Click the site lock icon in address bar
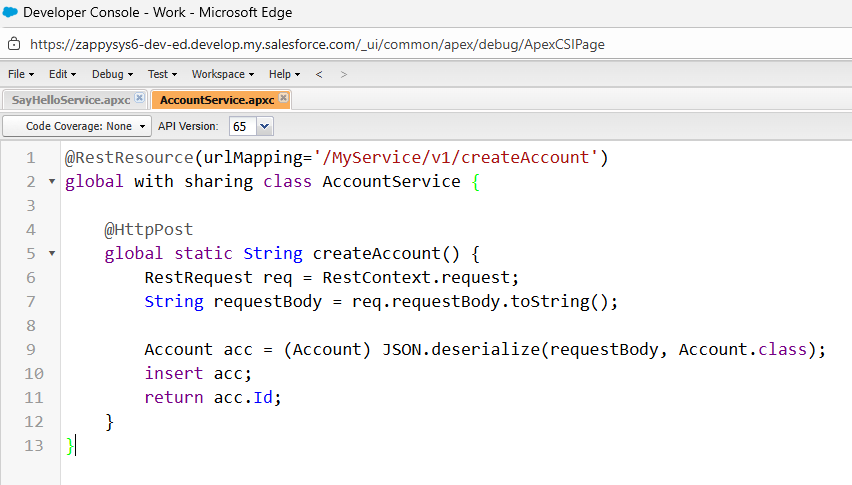Image resolution: width=852 pixels, height=485 pixels. (x=13, y=44)
